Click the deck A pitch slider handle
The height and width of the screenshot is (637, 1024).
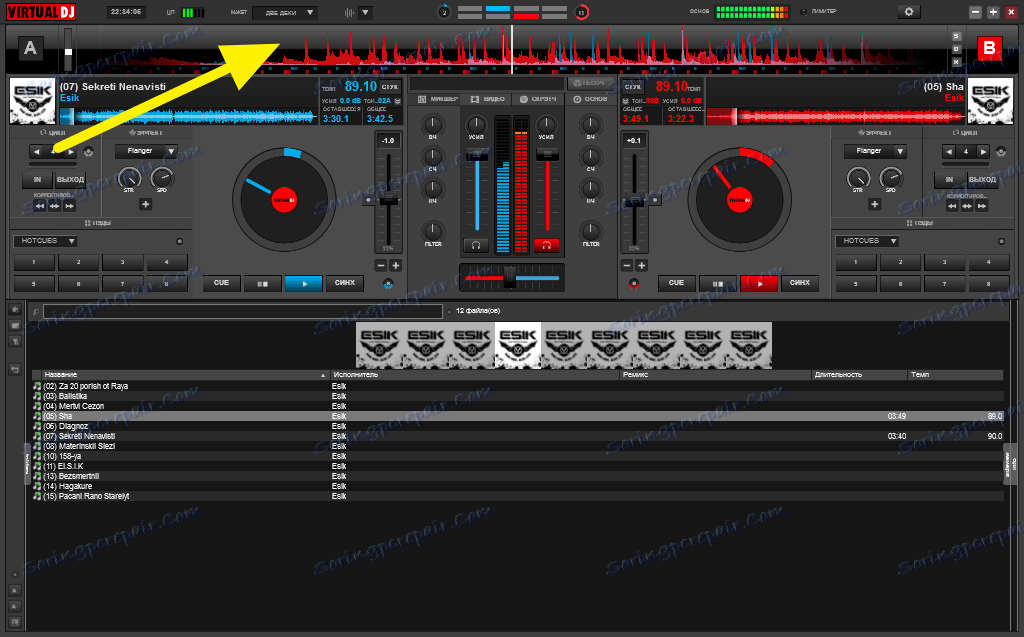[389, 200]
